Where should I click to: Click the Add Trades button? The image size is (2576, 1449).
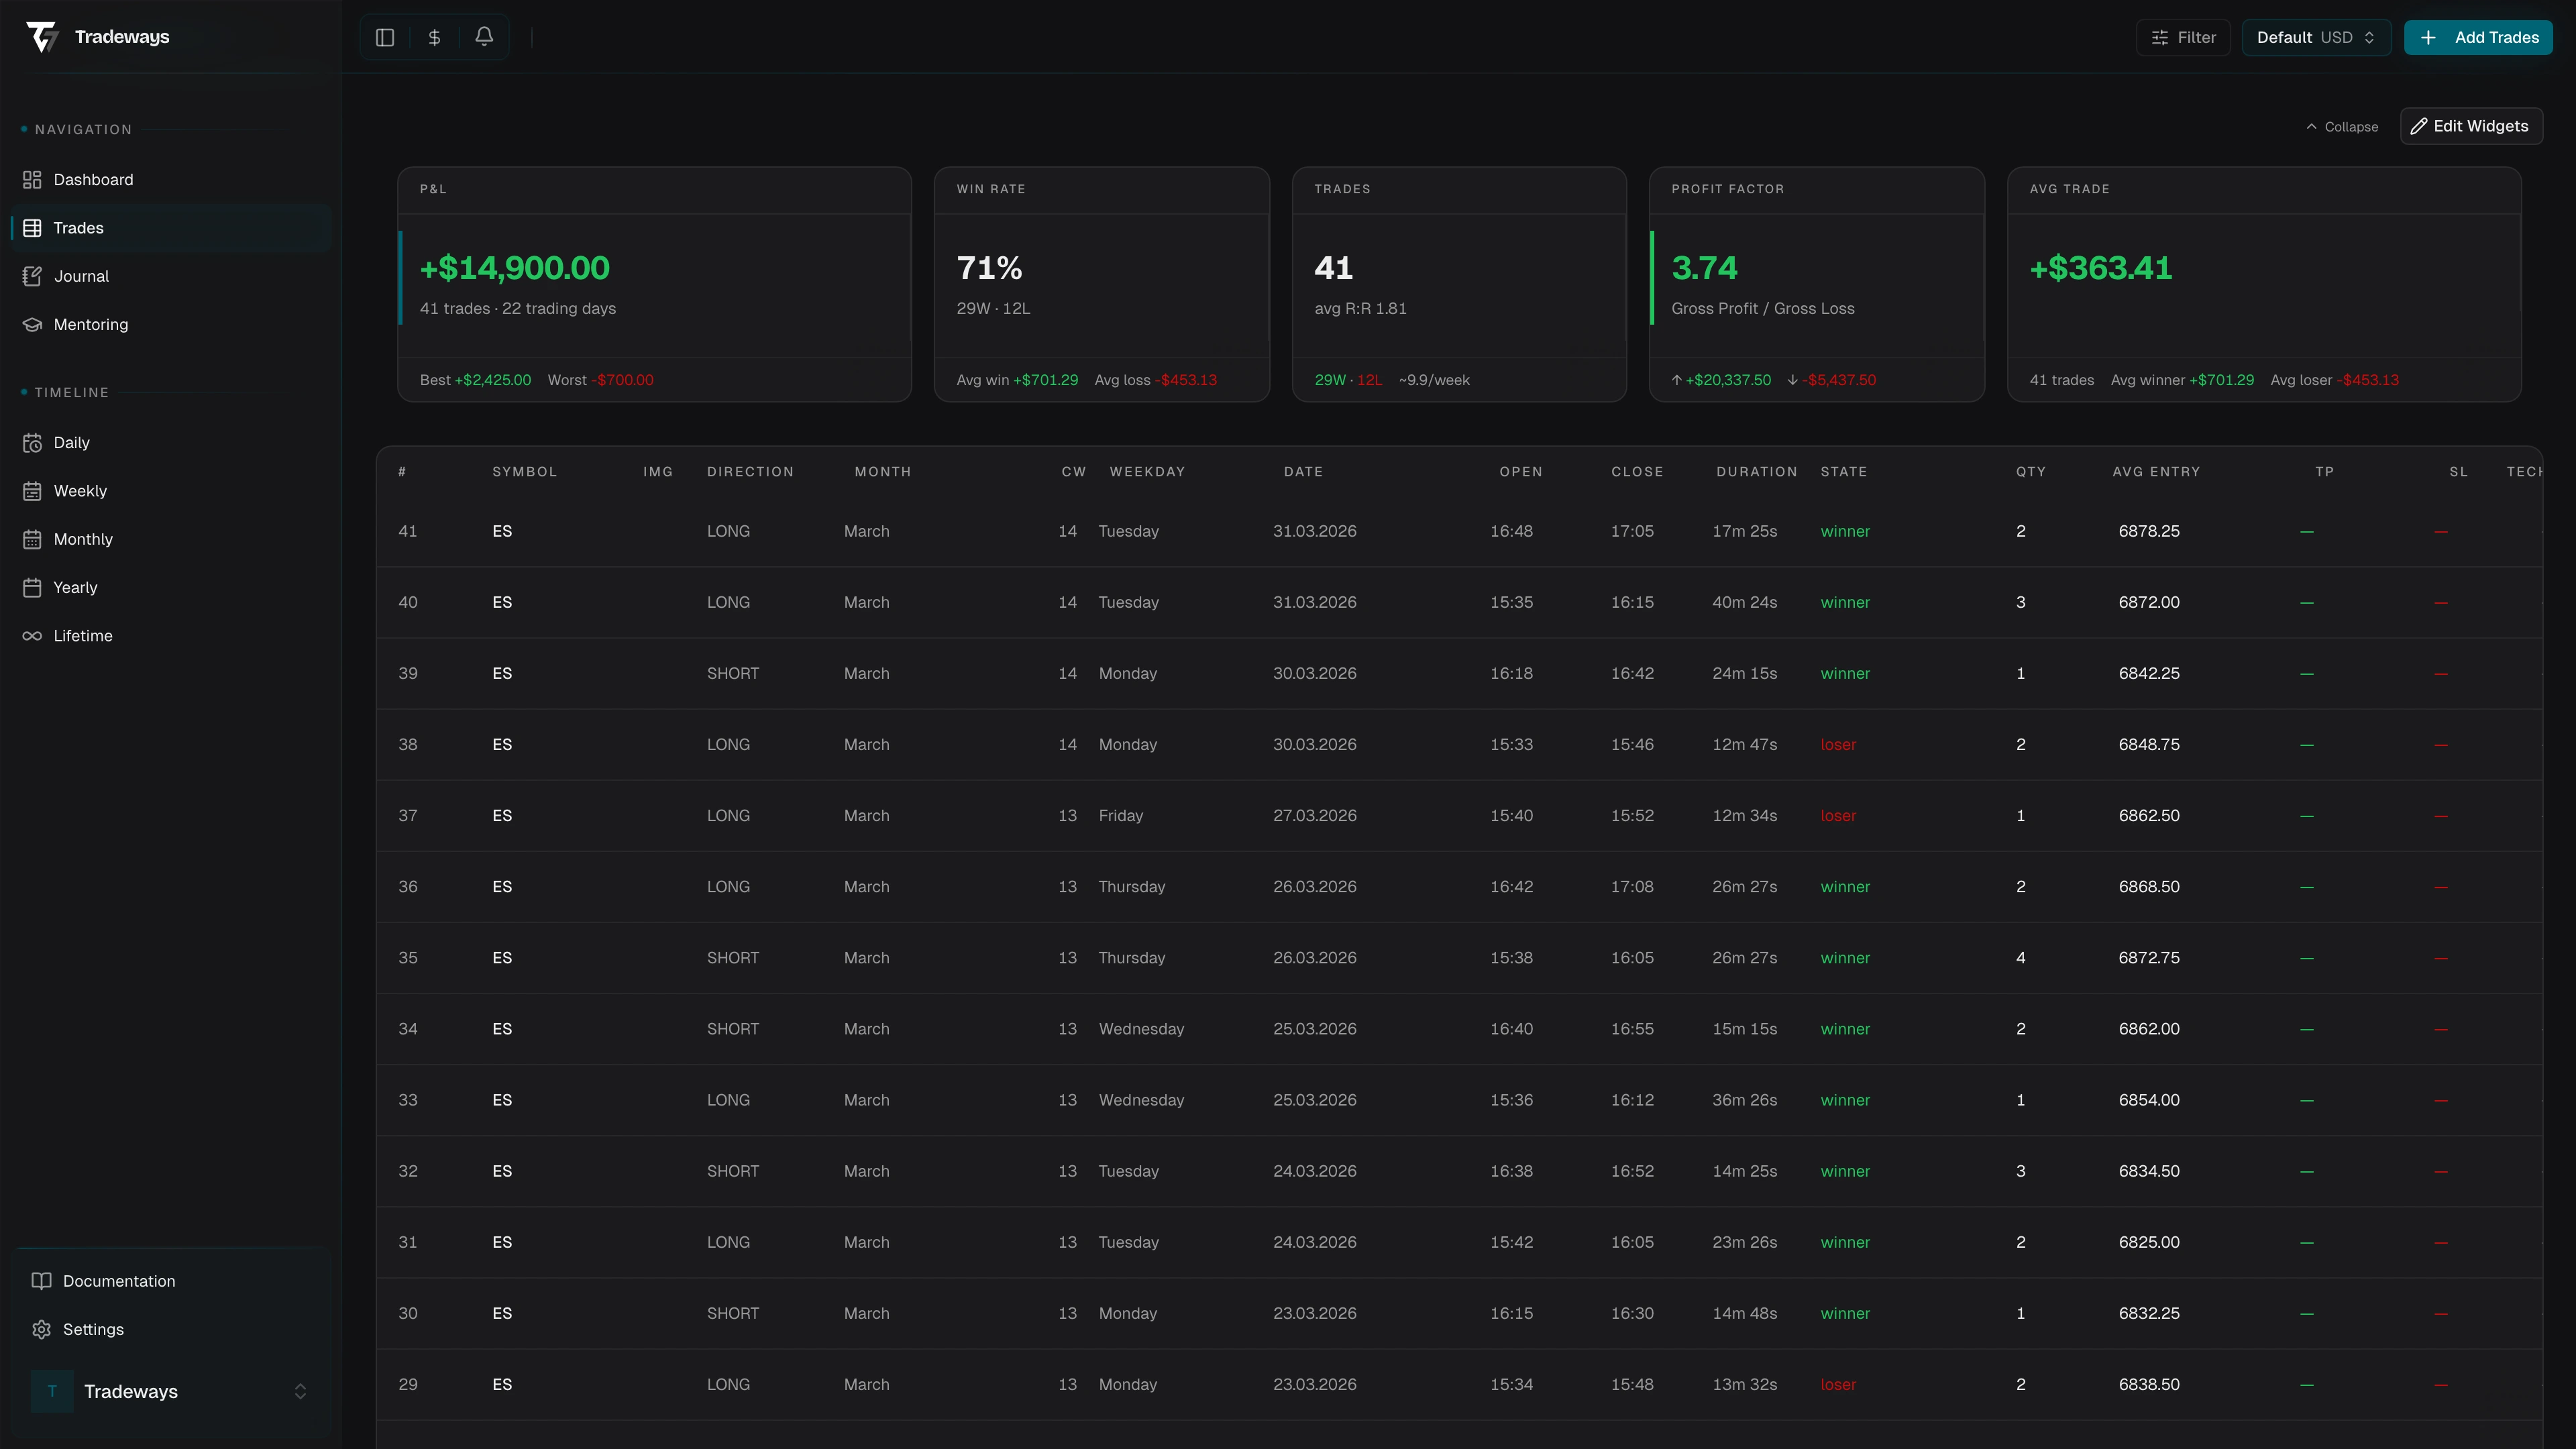[x=2478, y=37]
